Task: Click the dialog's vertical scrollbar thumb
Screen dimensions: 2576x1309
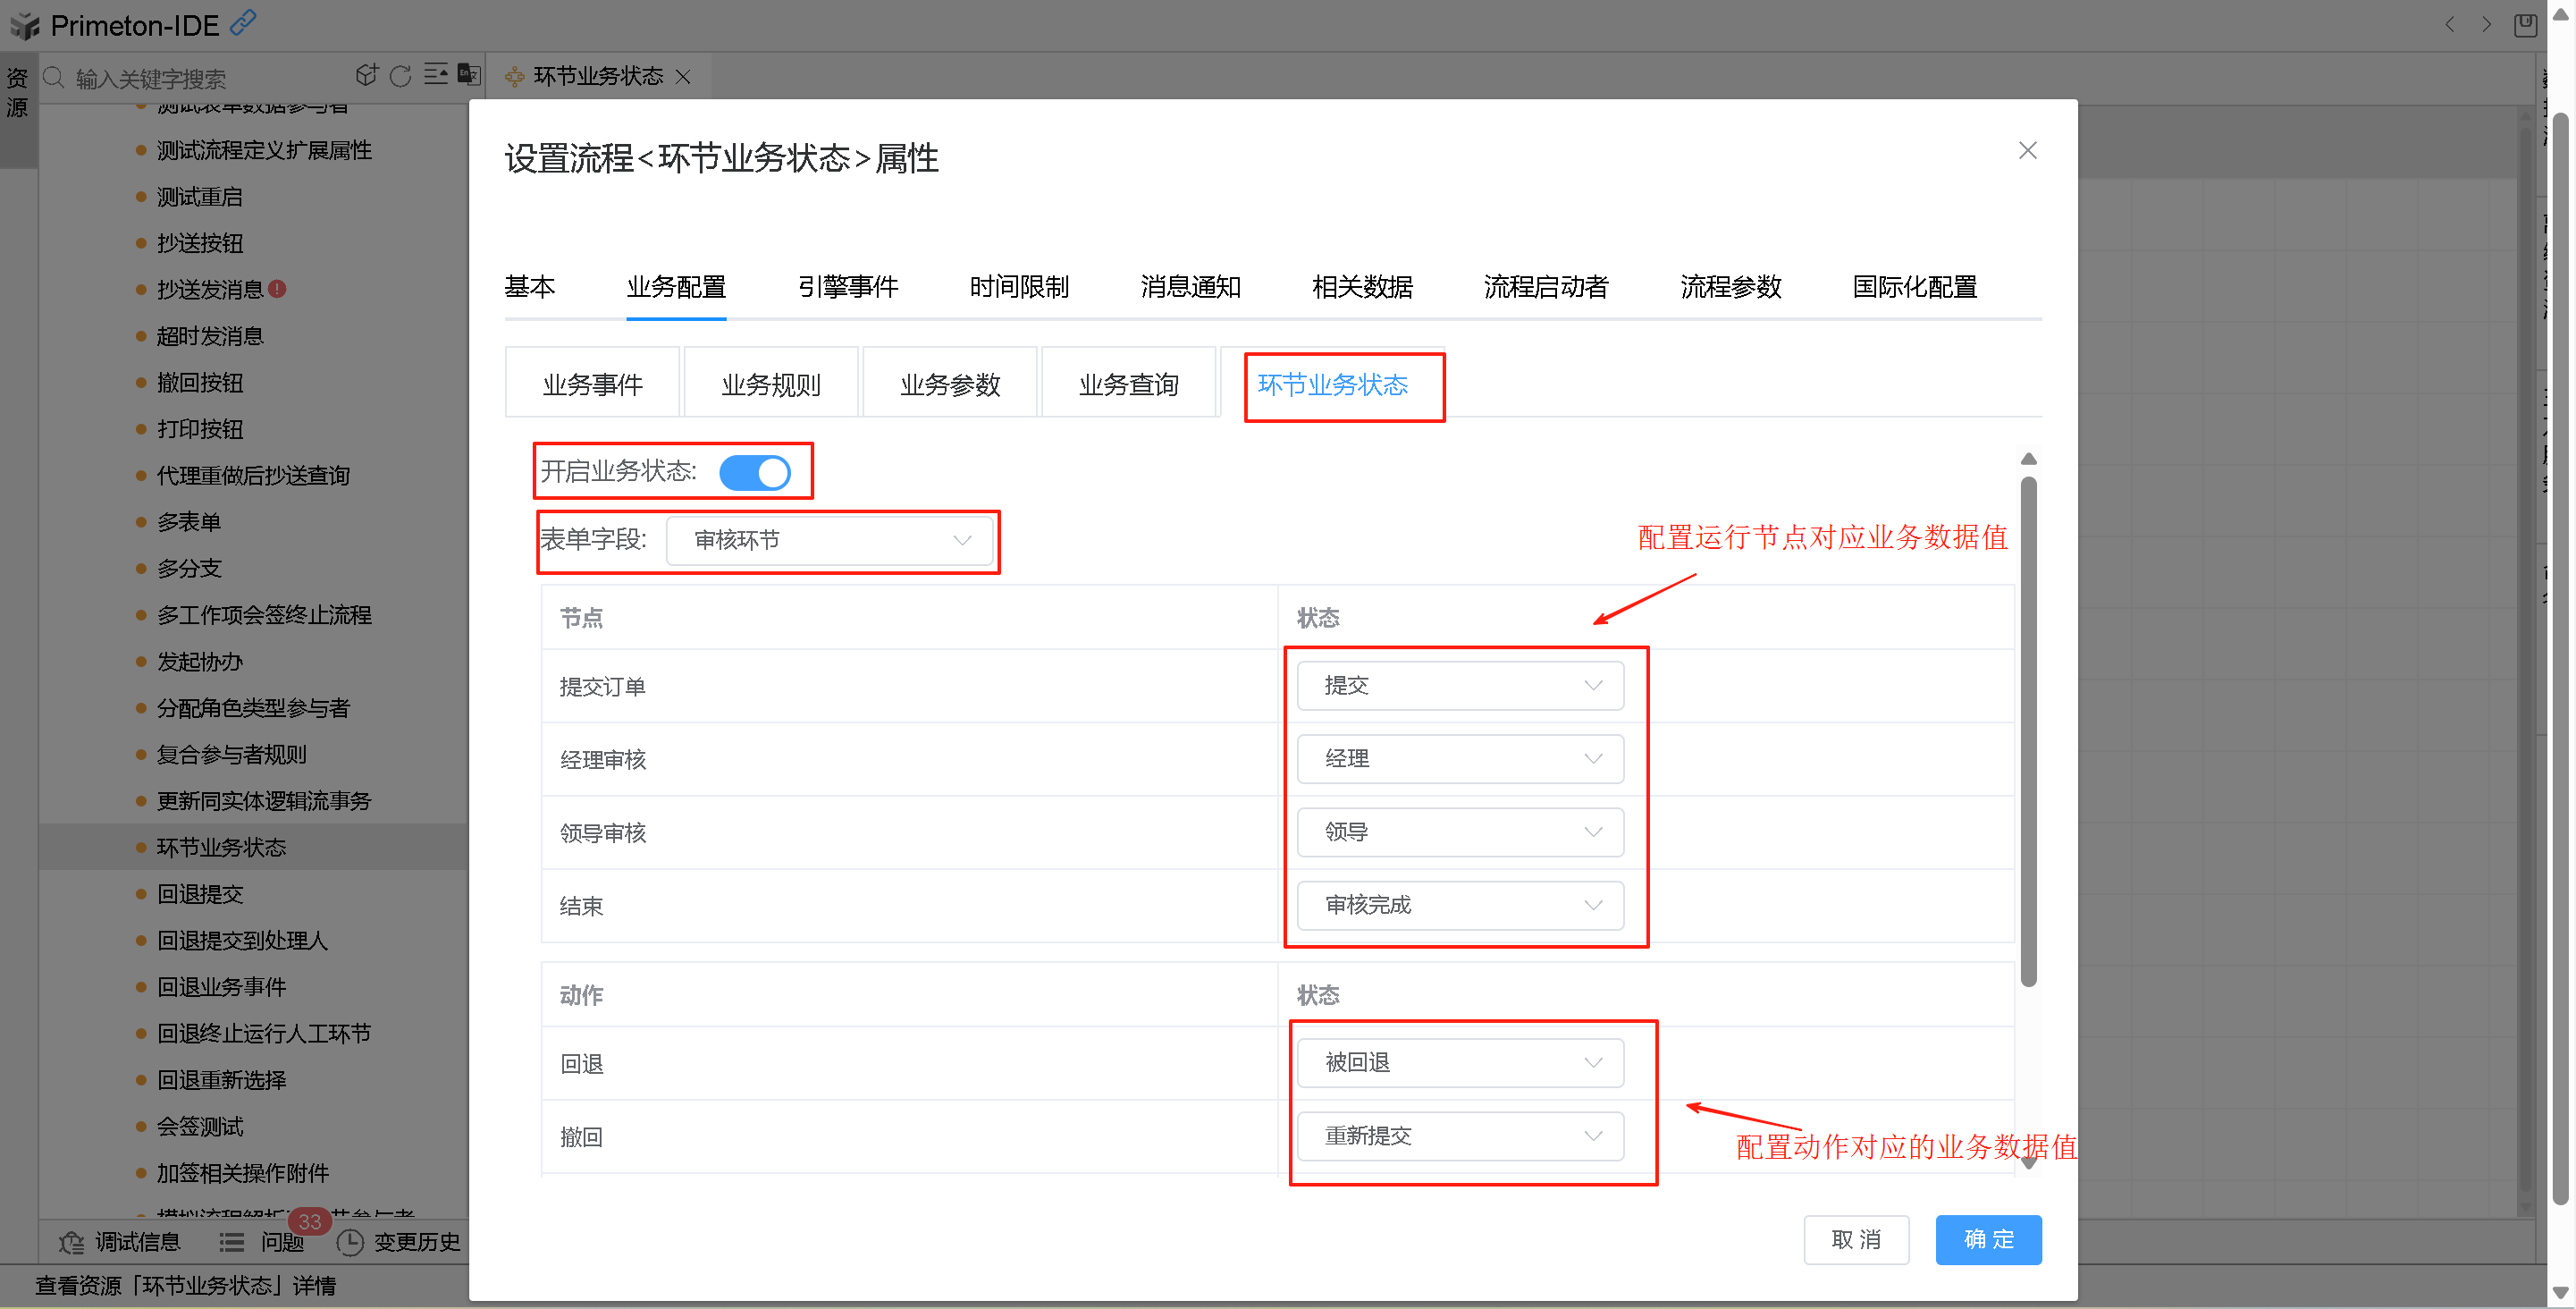Action: 2028,730
